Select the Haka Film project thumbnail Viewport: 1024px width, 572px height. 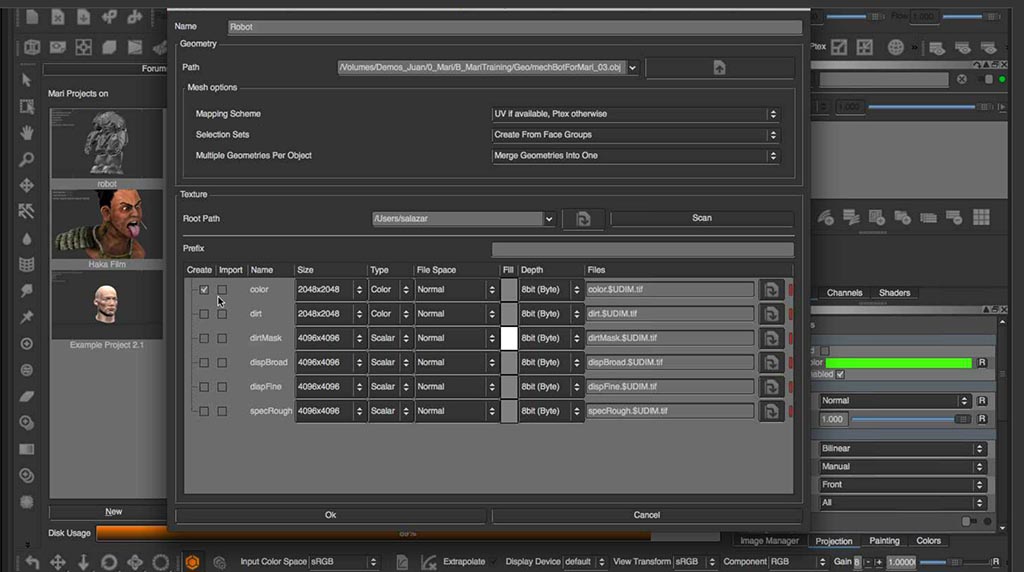[106, 225]
